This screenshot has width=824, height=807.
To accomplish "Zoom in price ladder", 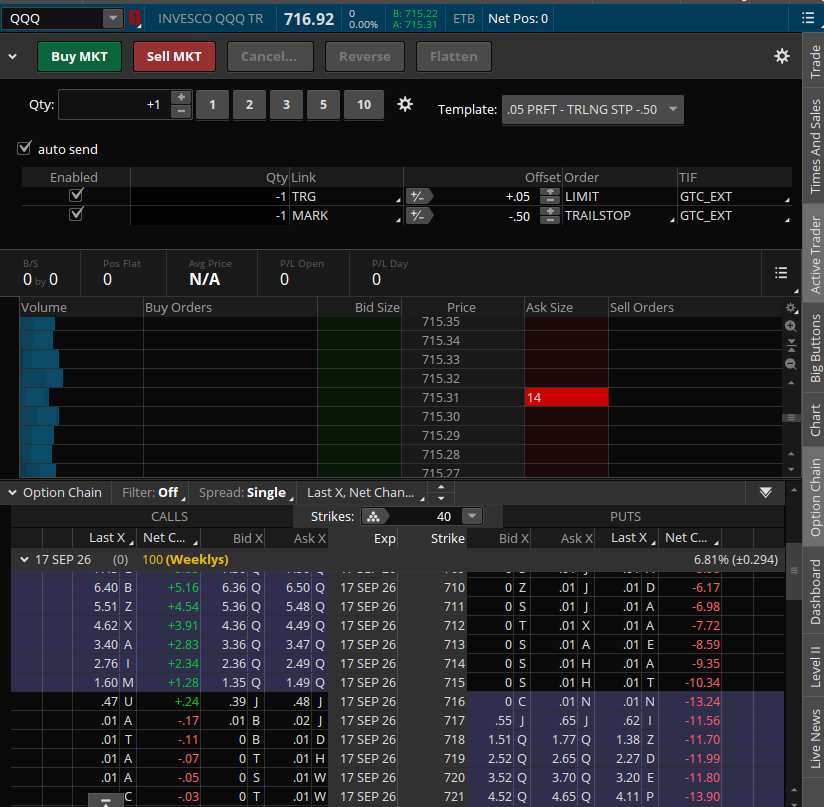I will [x=790, y=326].
